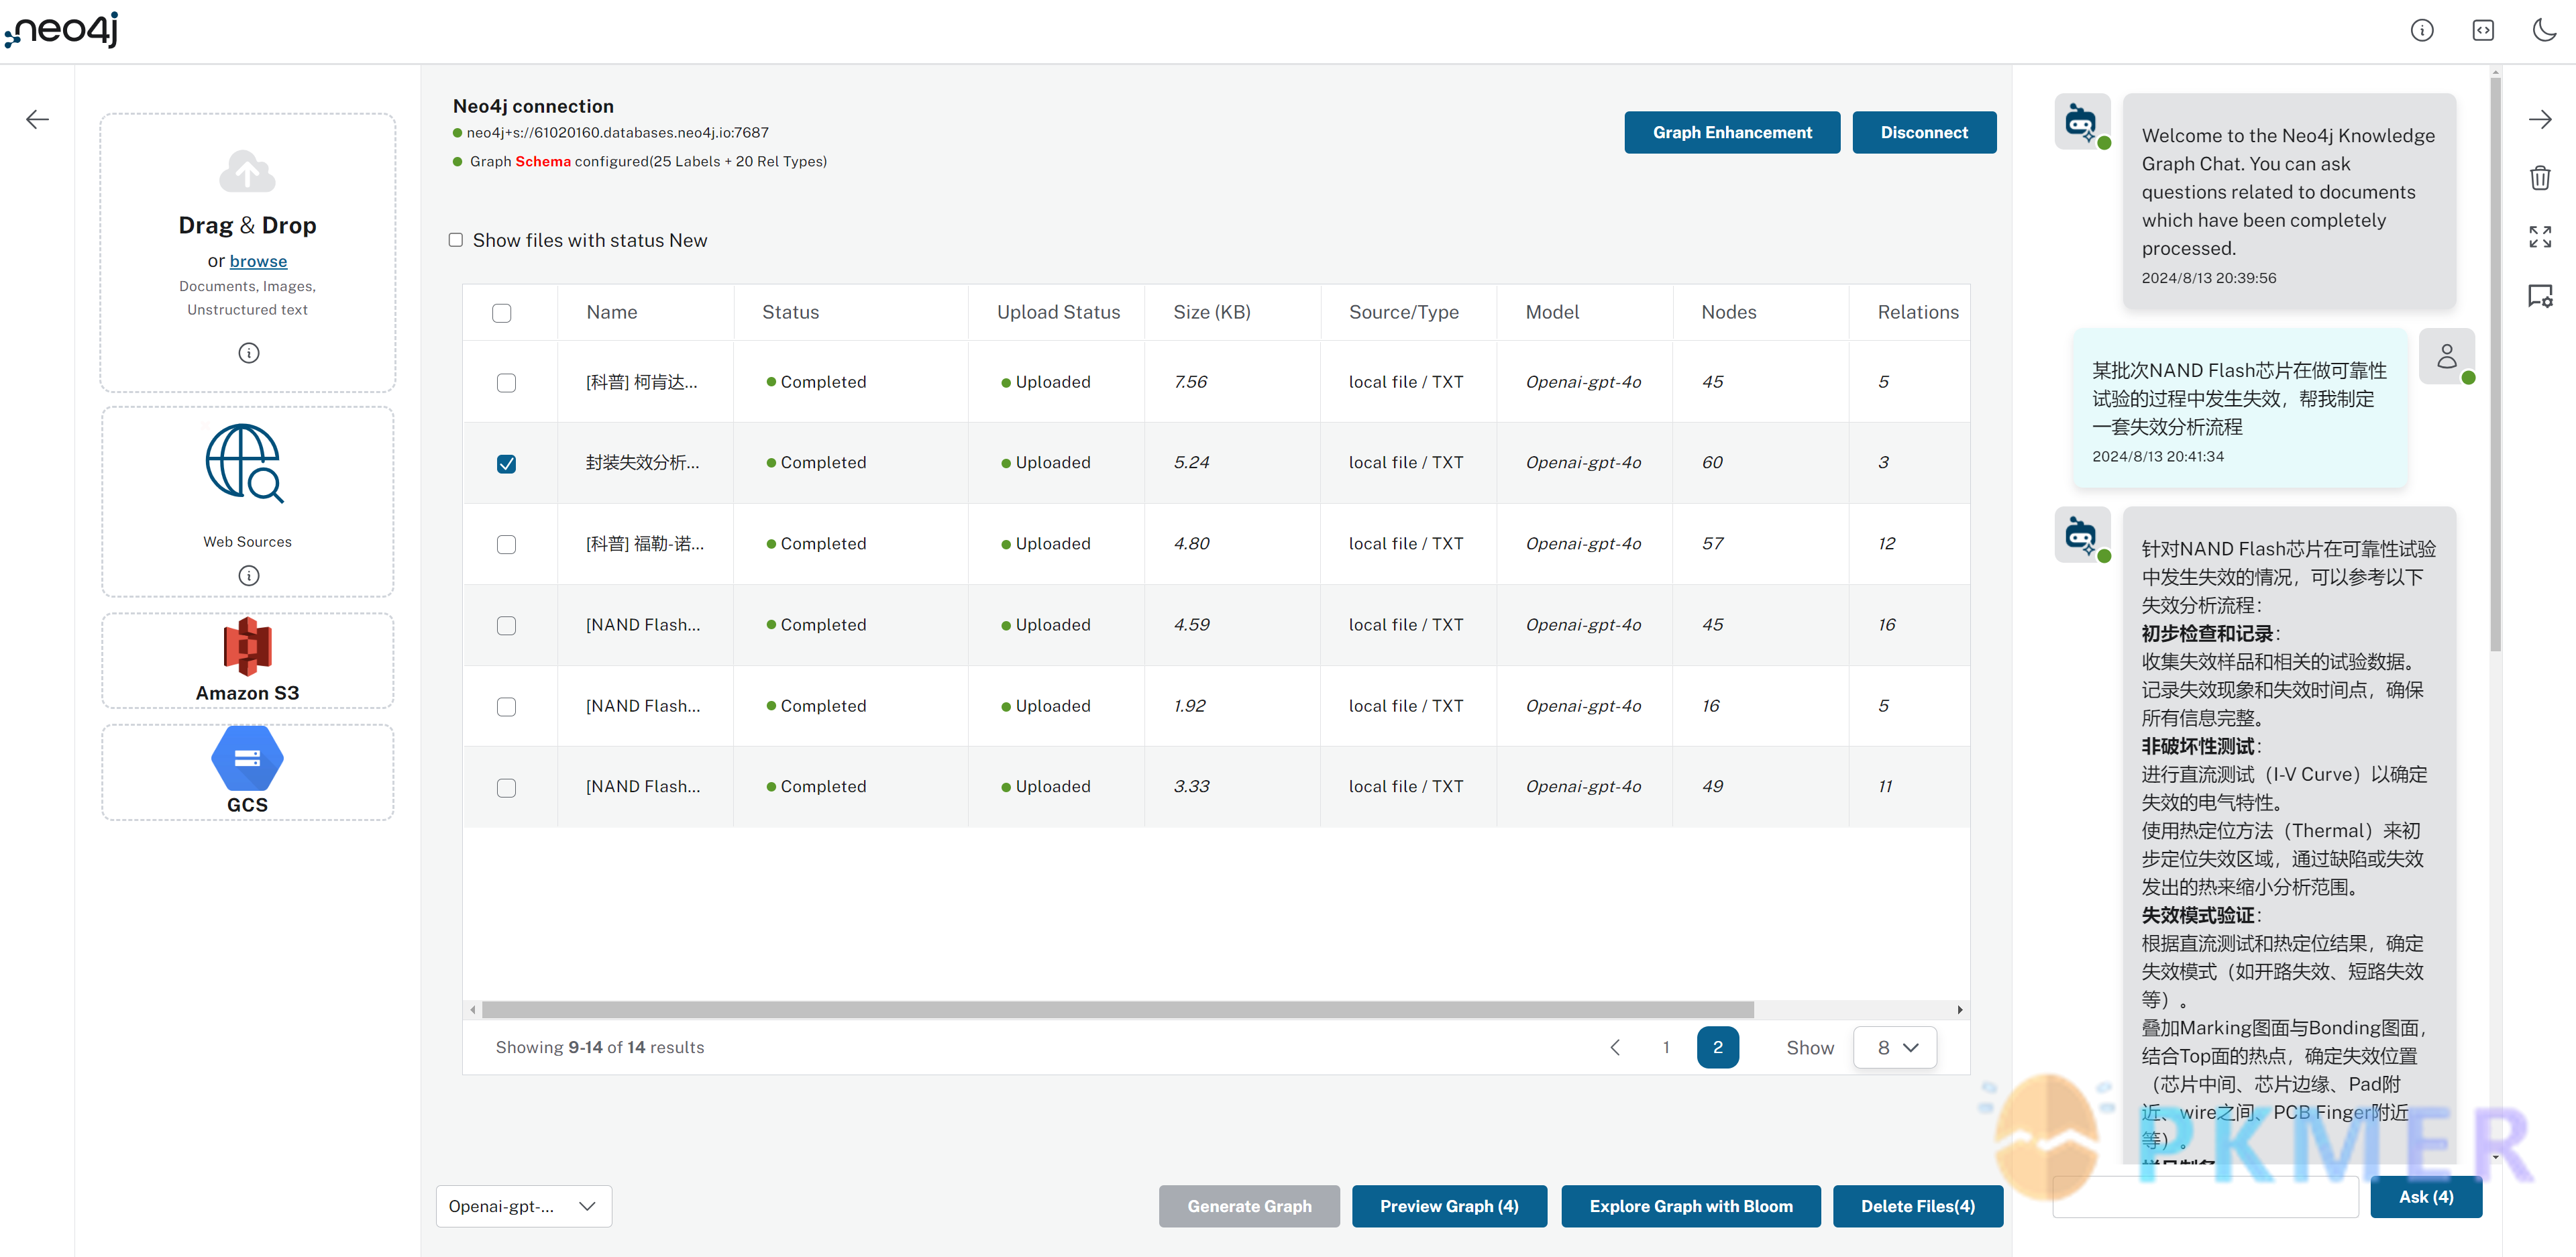Focus the chat question input field

[2205, 1197]
